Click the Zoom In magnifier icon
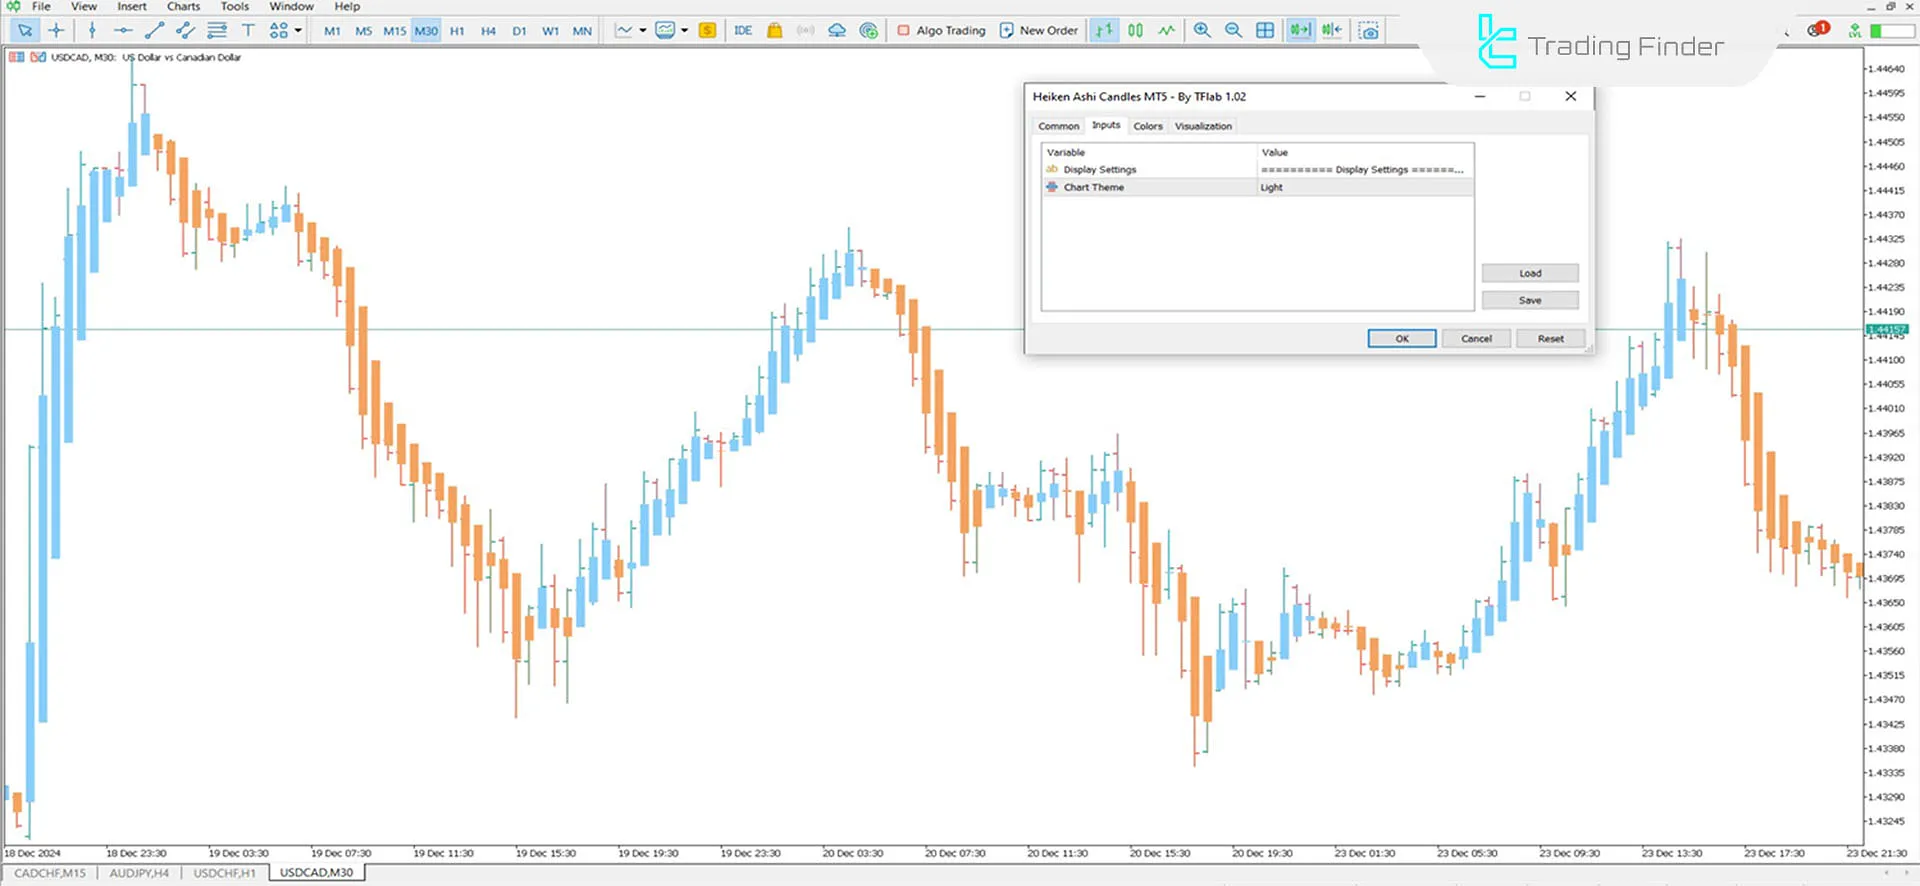 (1202, 31)
